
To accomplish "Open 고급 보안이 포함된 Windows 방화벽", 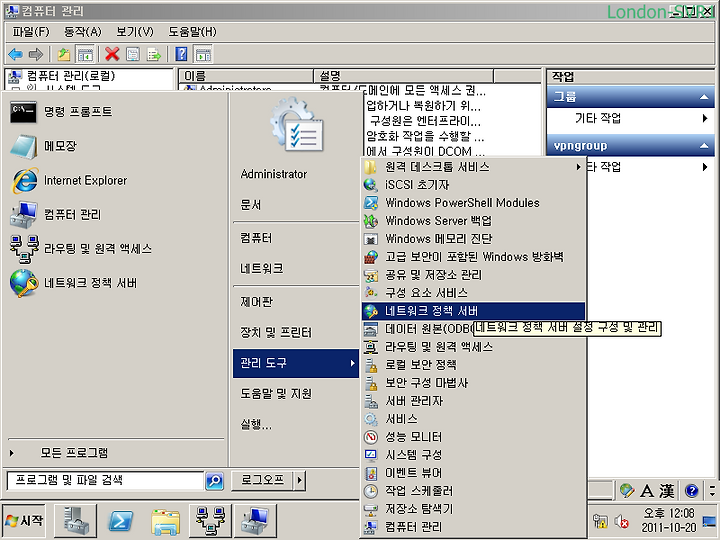I will click(x=473, y=257).
